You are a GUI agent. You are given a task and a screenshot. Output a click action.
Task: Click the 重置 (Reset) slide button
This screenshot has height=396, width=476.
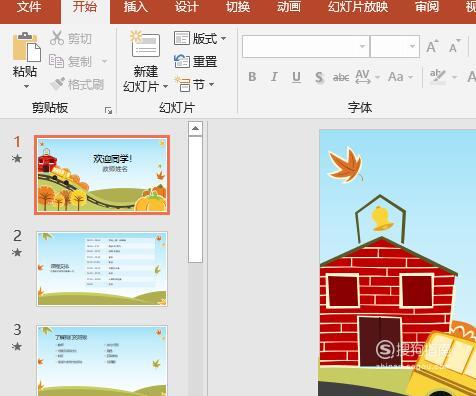196,62
